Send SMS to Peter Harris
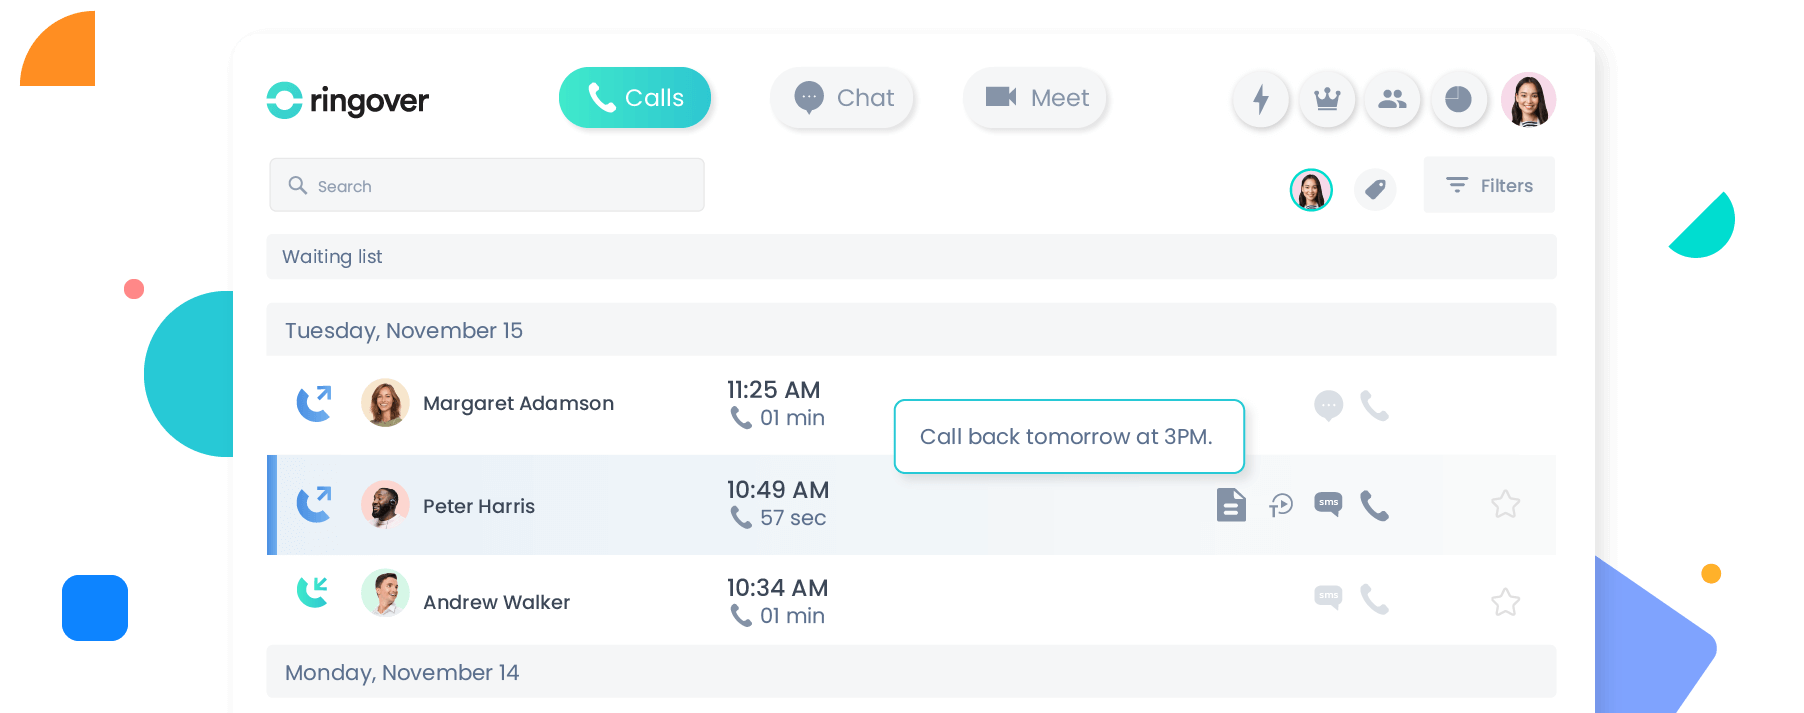The width and height of the screenshot is (1804, 713). point(1328,504)
